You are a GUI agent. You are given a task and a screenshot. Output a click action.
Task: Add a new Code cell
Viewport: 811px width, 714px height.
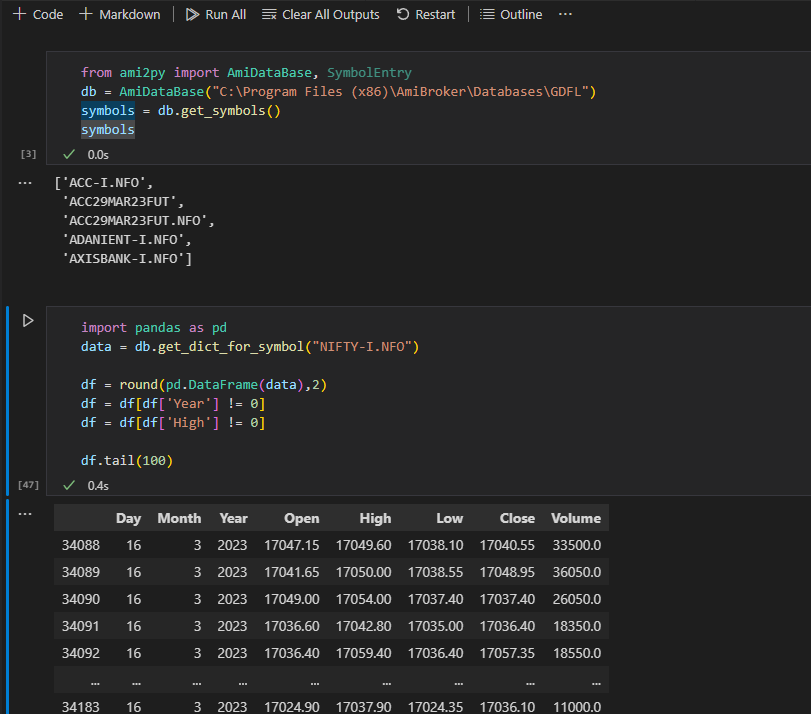click(38, 14)
